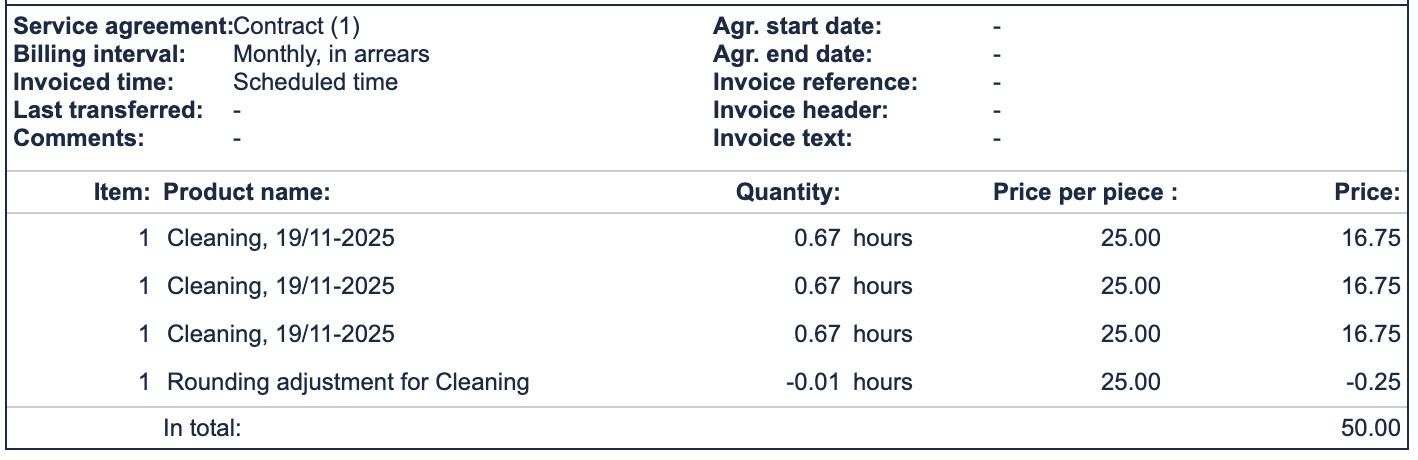Click the Agr. start date label
Viewport: 1418px width, 460px height.
tap(797, 27)
